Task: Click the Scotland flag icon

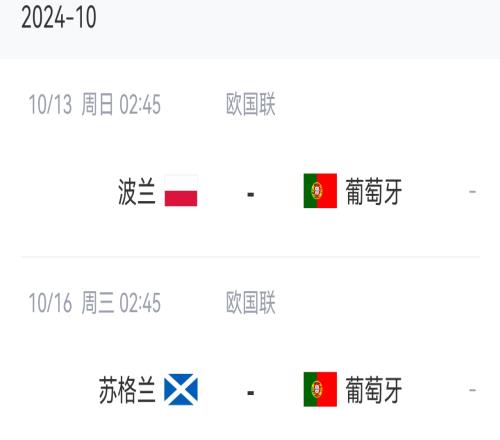Action: 181,389
